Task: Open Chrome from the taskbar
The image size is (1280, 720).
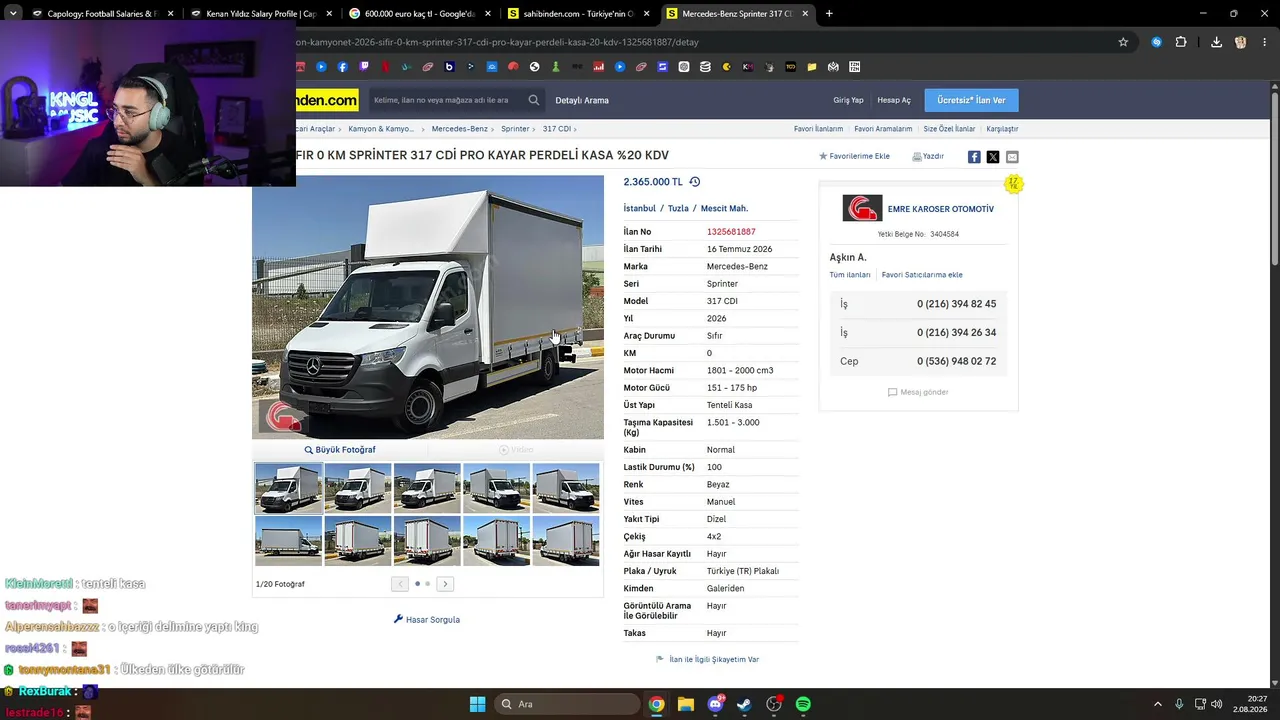Action: pyautogui.click(x=656, y=704)
